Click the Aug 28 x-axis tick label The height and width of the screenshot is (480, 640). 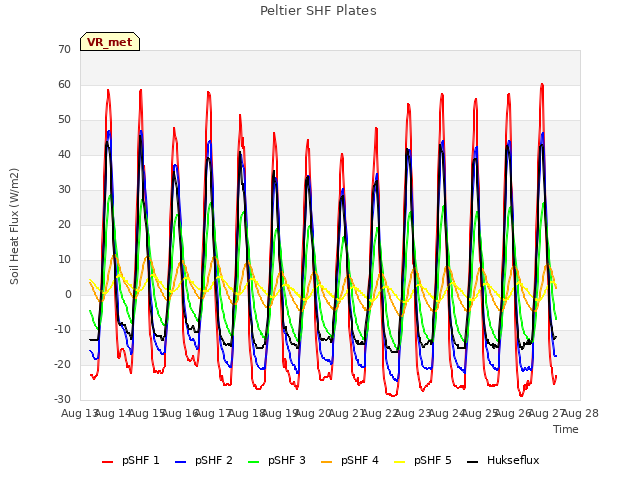click(580, 413)
